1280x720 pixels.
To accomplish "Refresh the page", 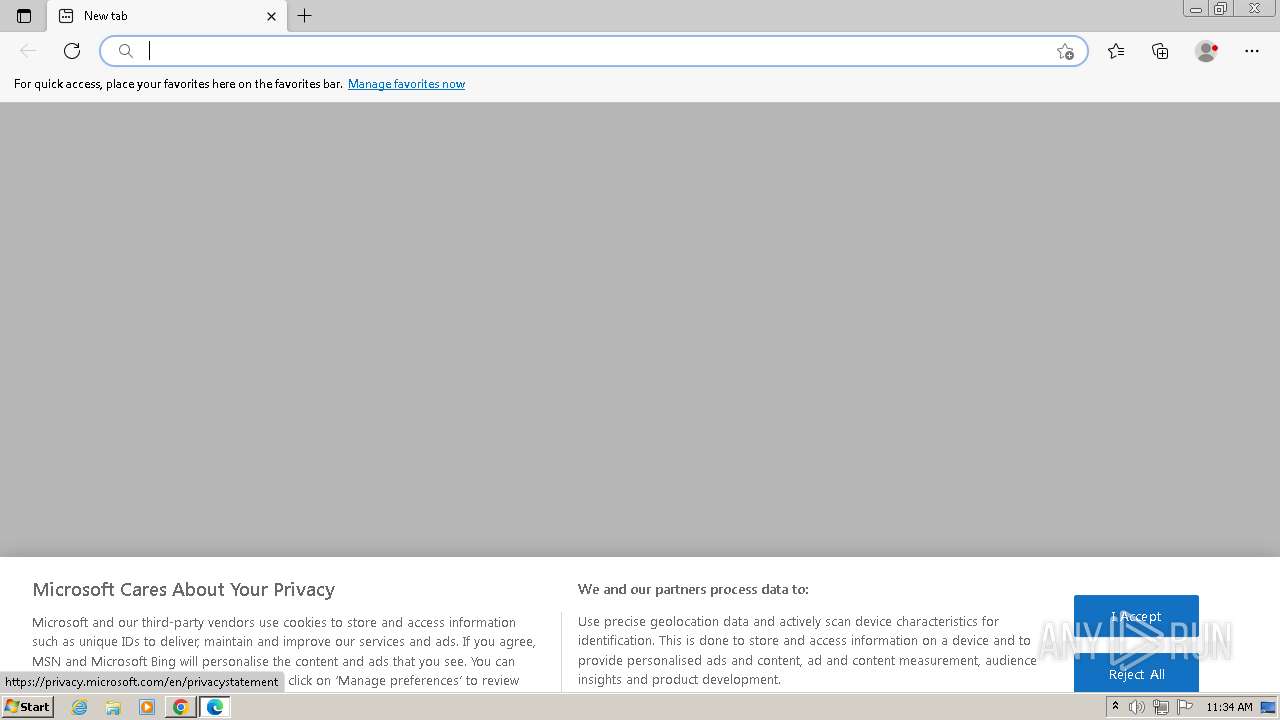I will pos(72,51).
